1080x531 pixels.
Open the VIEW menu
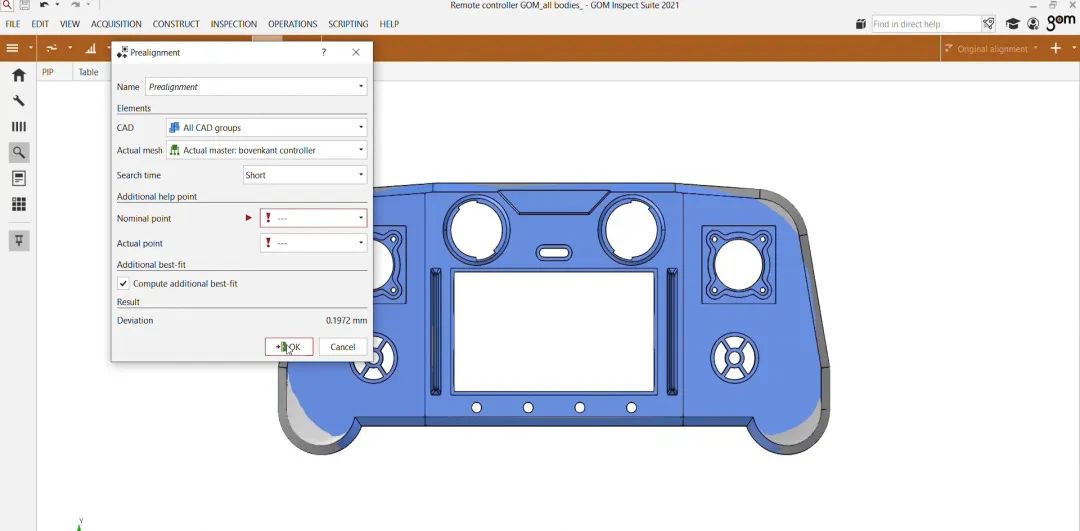[70, 24]
